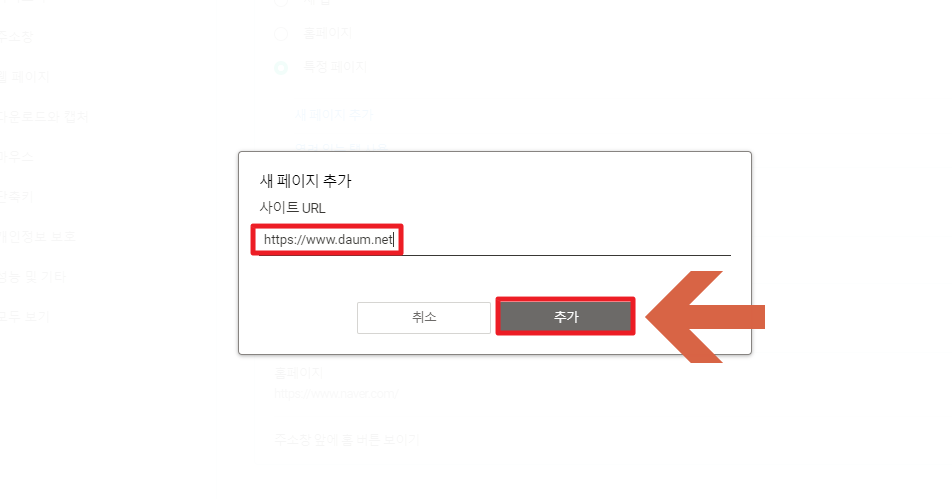Open the 개인정보 보호 sidebar section
Viewport: 952px width, 499px height.
[x=38, y=237]
